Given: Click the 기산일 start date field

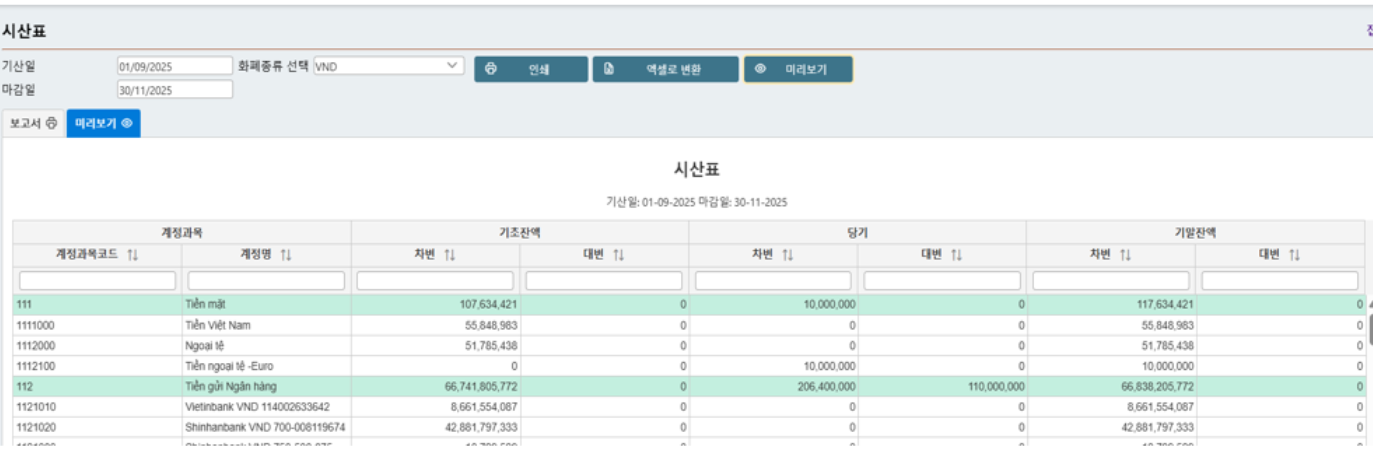Looking at the screenshot, I should [175, 66].
